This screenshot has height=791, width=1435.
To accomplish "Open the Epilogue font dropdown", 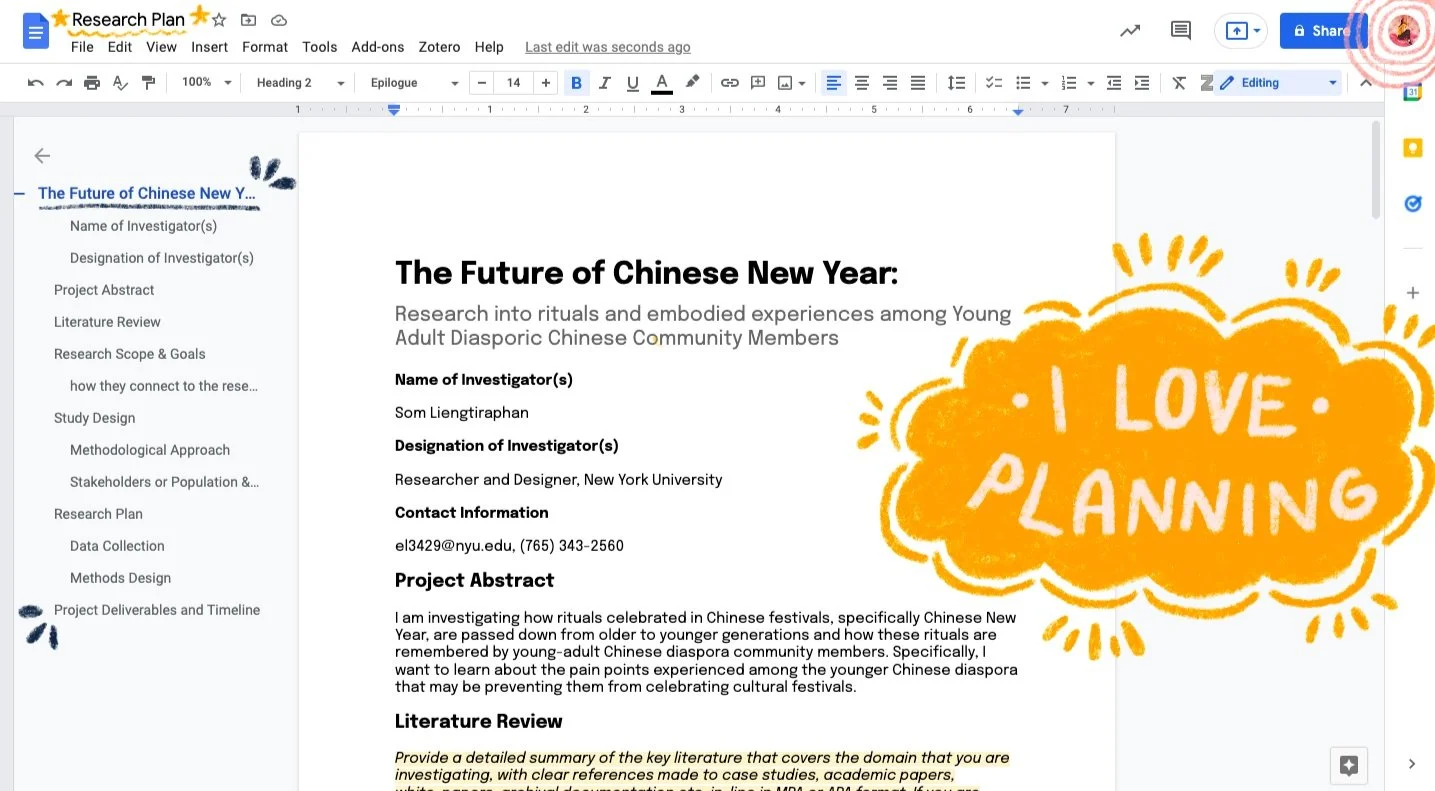I will coord(414,83).
